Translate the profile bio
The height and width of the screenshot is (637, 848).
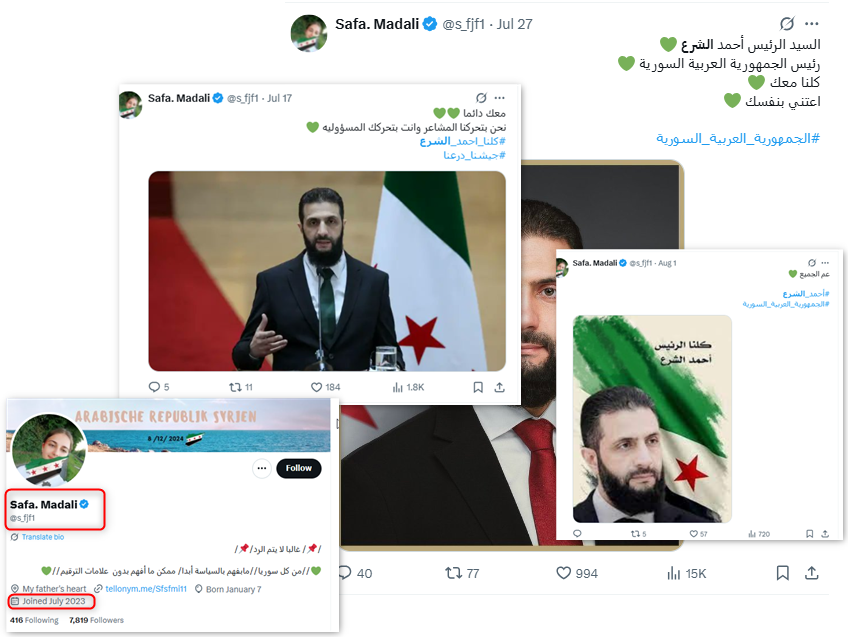click(x=43, y=537)
